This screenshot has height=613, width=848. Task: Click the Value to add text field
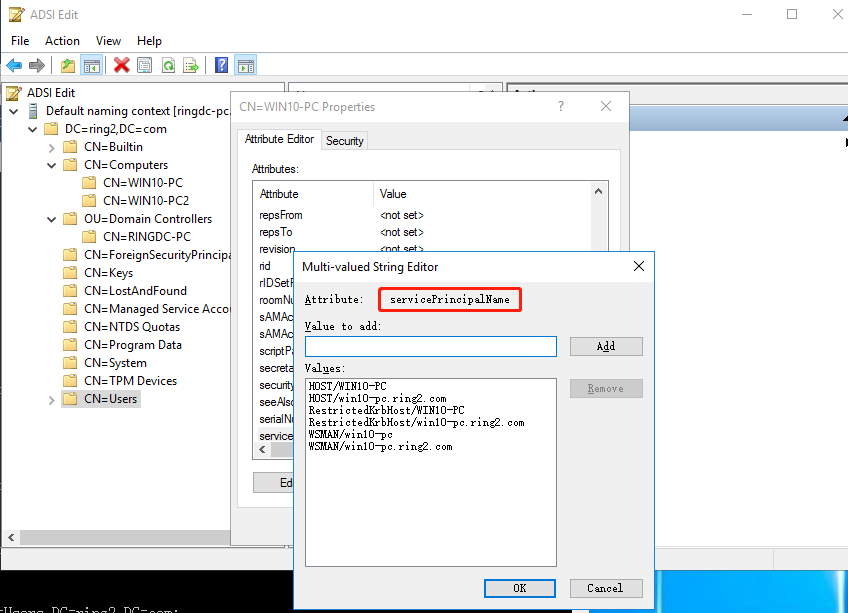(430, 346)
